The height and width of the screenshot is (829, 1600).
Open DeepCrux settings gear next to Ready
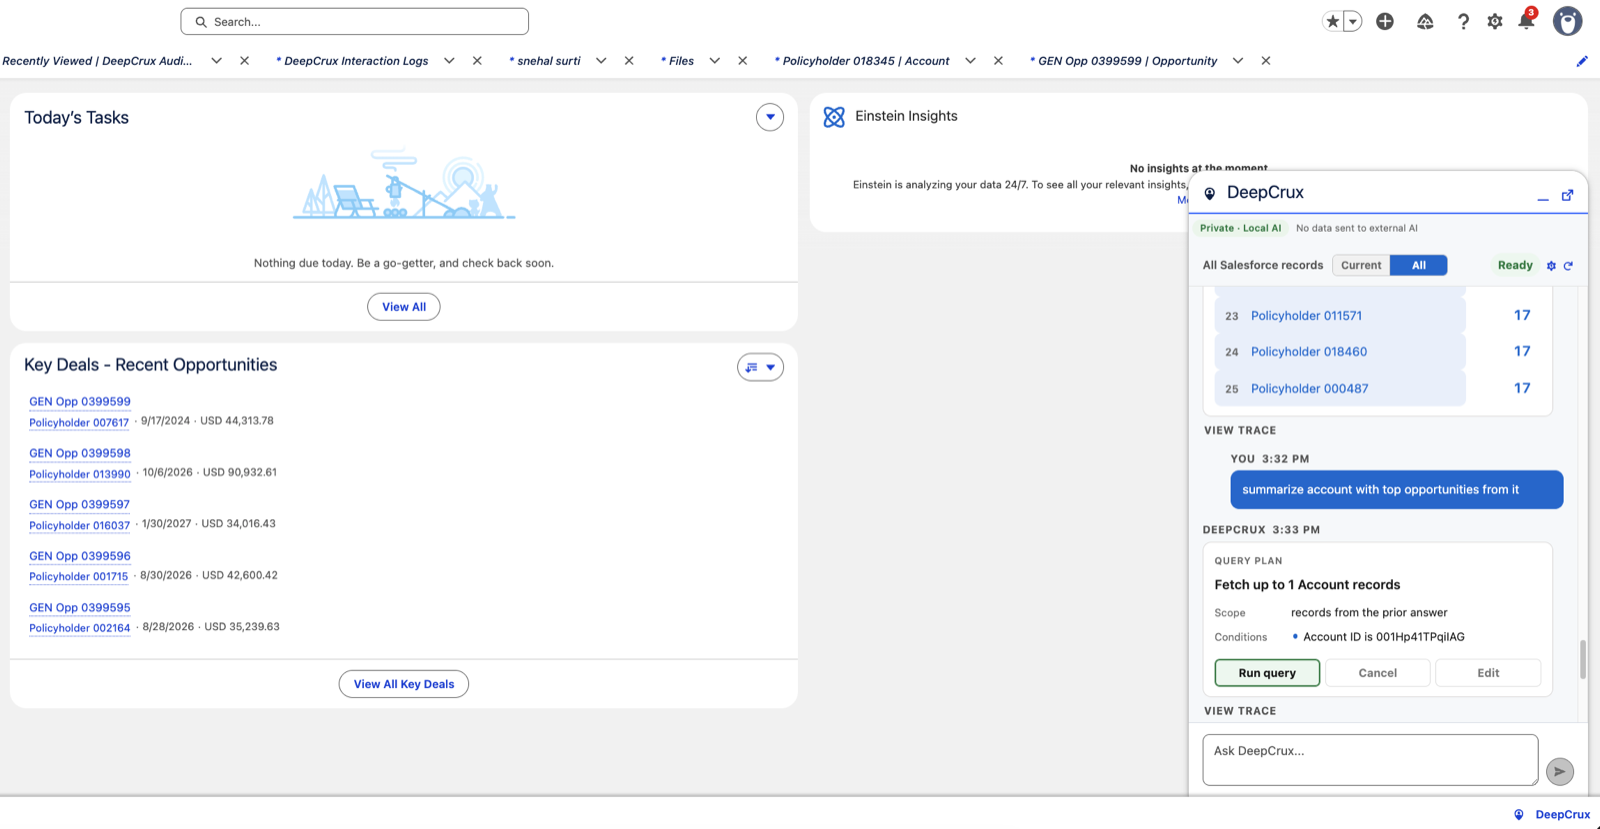1551,266
